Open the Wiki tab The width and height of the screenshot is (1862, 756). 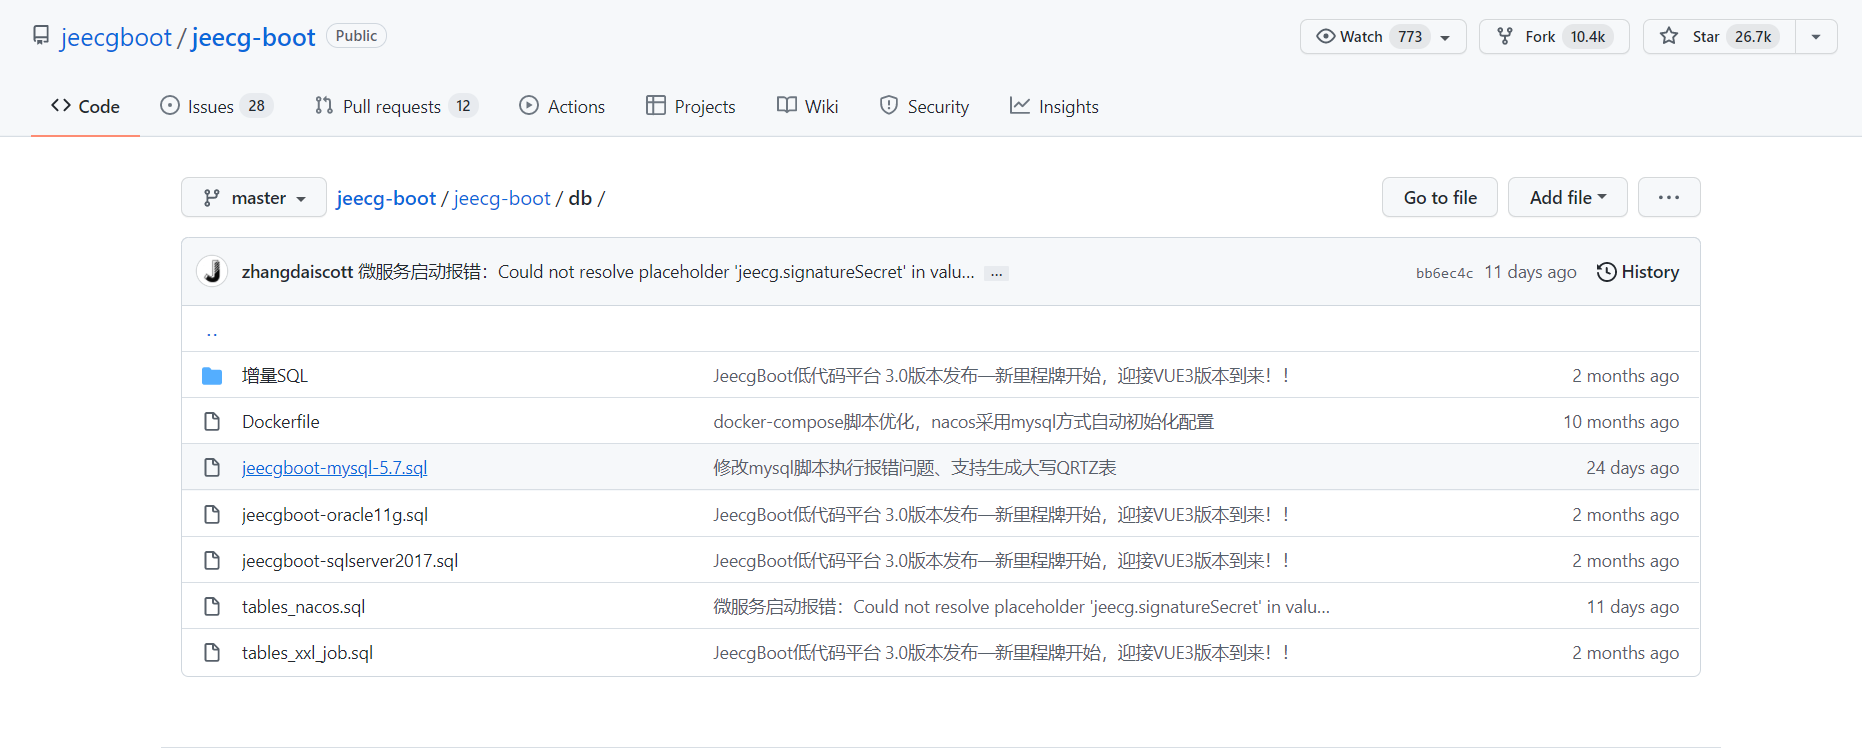pyautogui.click(x=807, y=106)
